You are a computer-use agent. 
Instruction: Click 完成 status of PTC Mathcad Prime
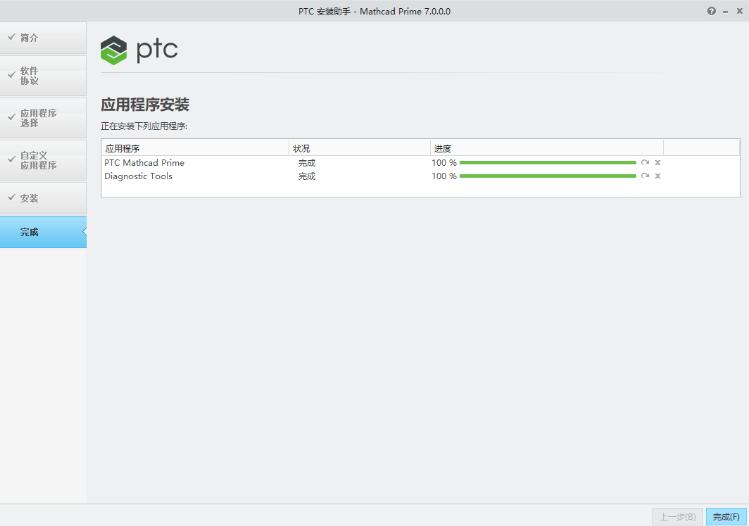click(x=307, y=163)
